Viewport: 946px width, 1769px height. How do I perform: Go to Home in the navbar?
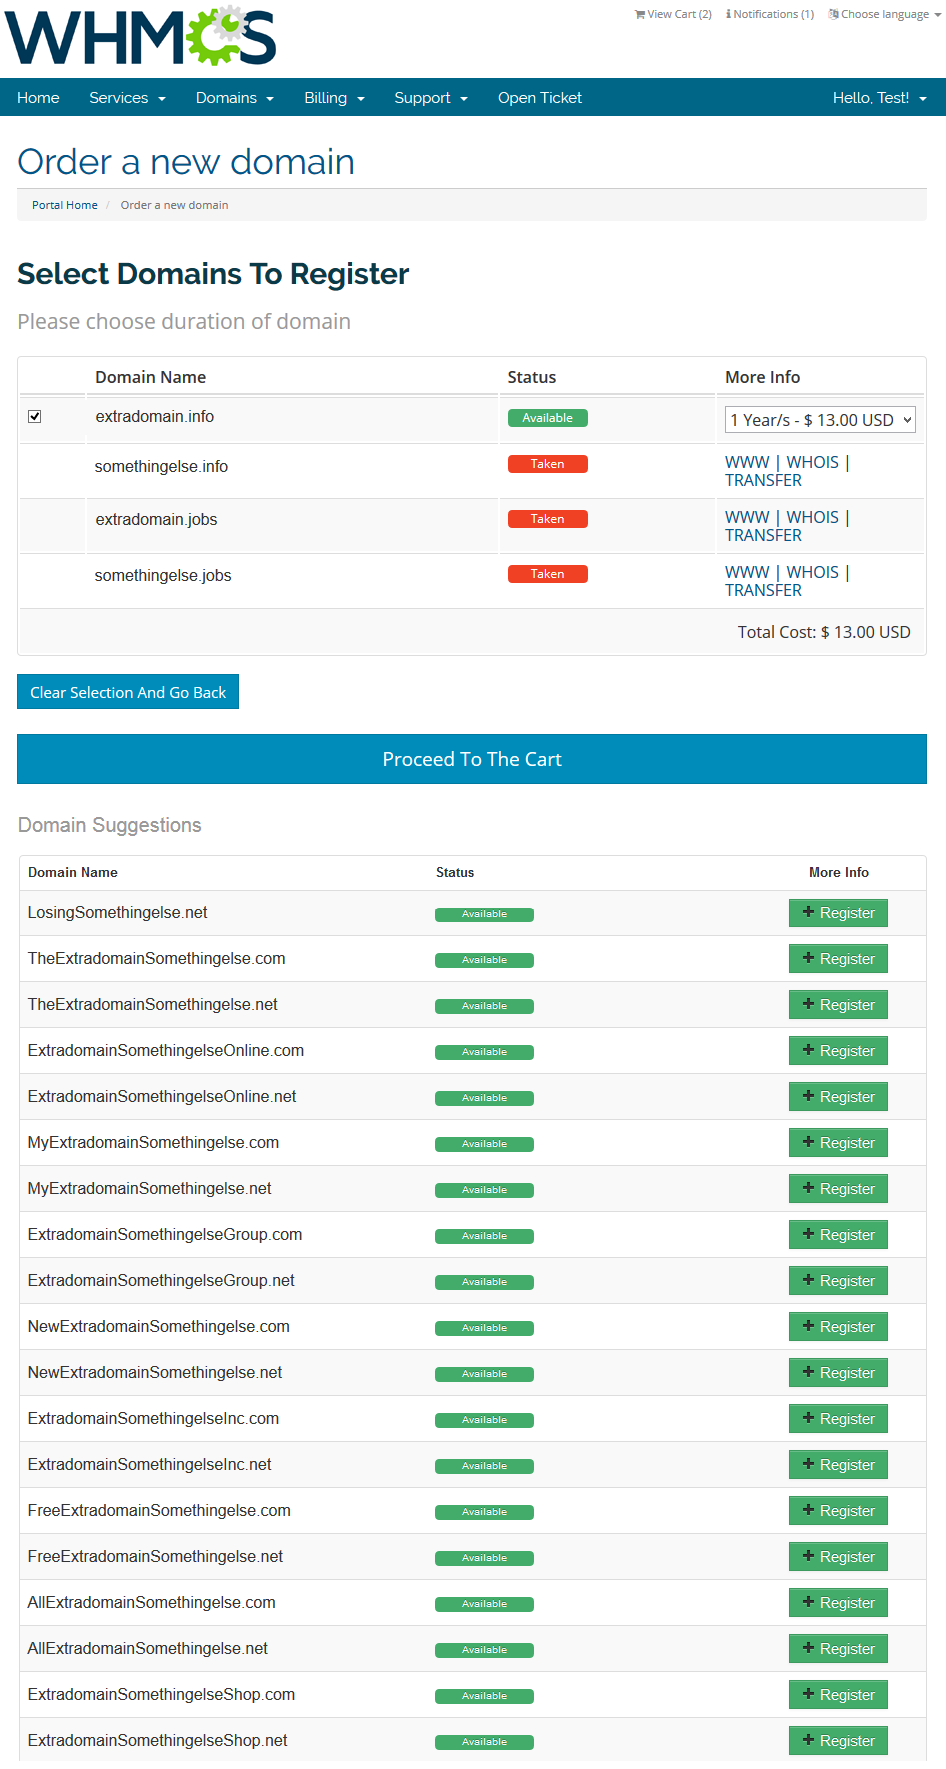(38, 98)
